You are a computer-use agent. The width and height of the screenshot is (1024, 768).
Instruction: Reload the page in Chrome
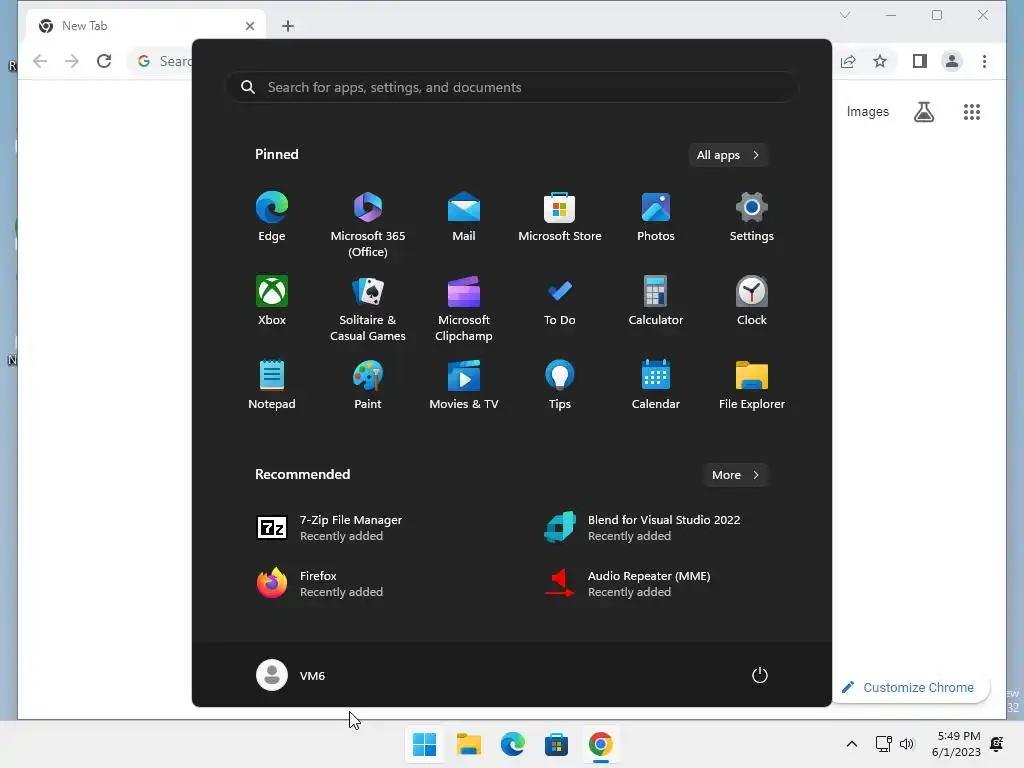(x=104, y=61)
